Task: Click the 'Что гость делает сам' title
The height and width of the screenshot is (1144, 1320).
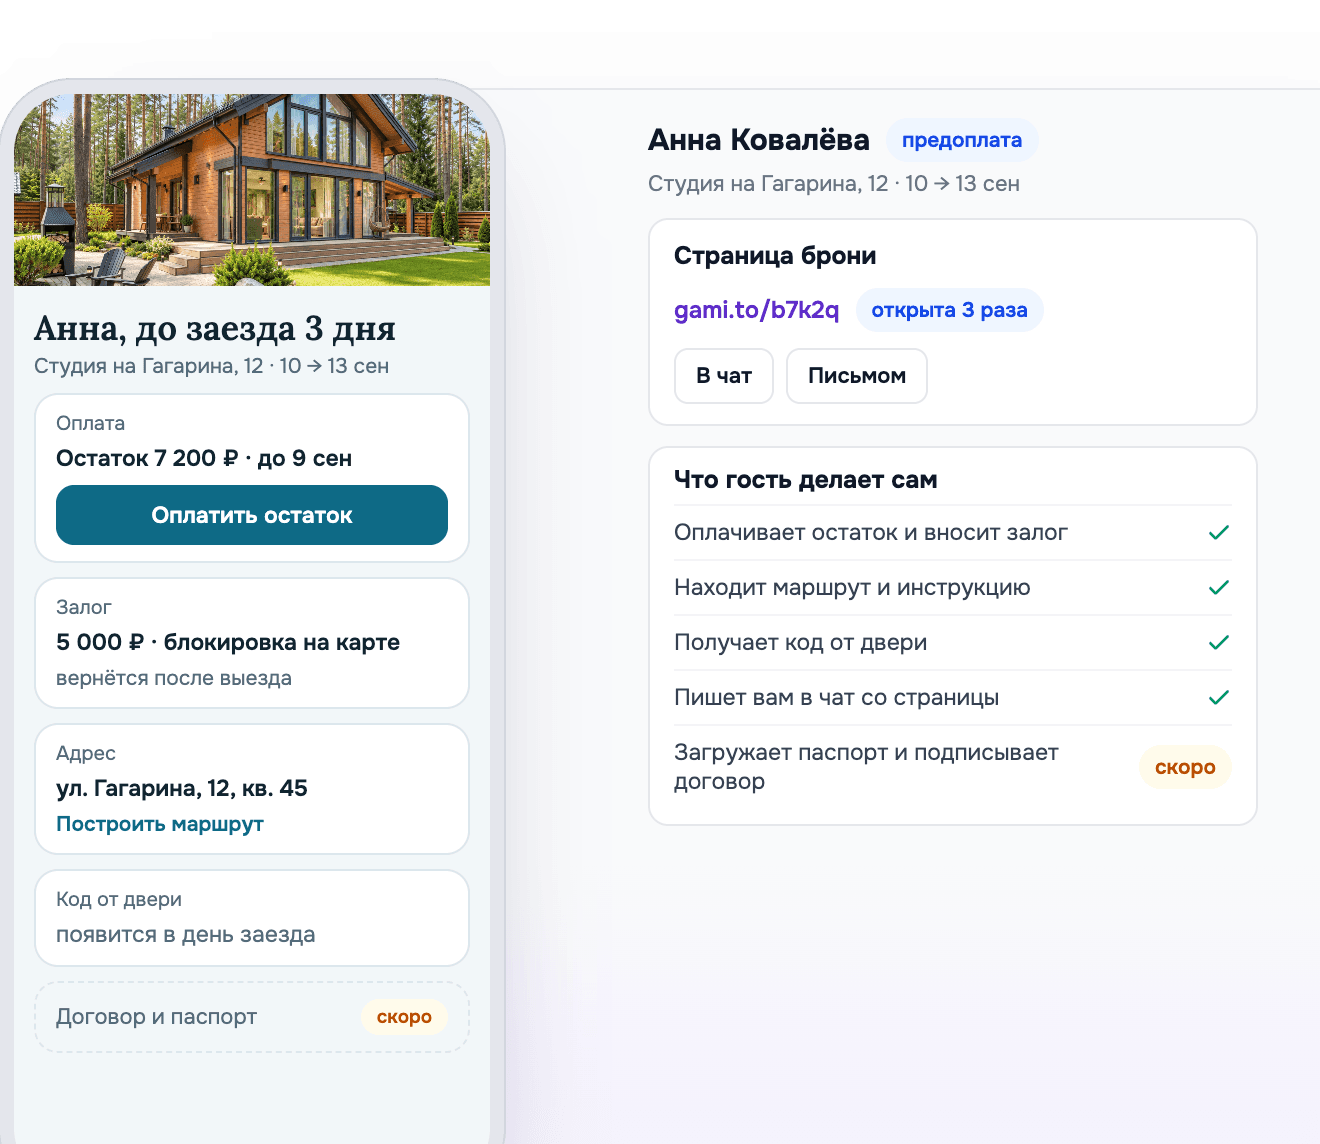Action: (x=806, y=480)
